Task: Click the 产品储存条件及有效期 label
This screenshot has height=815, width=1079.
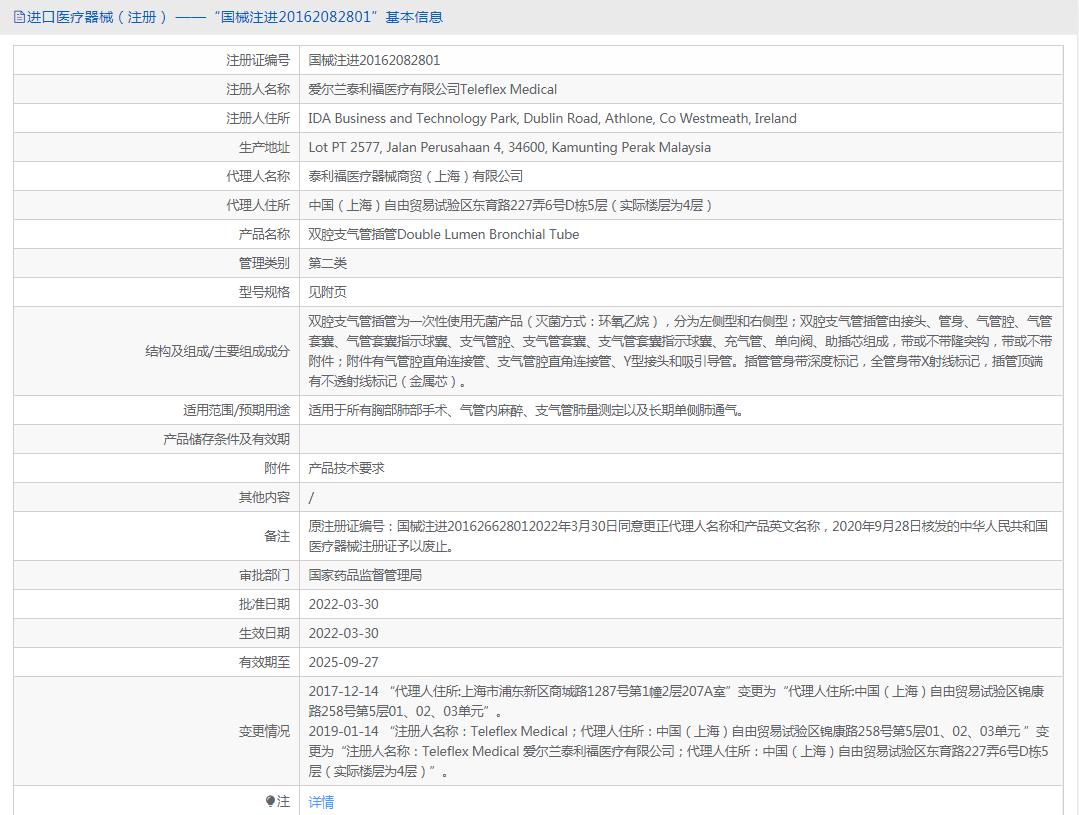Action: point(226,439)
